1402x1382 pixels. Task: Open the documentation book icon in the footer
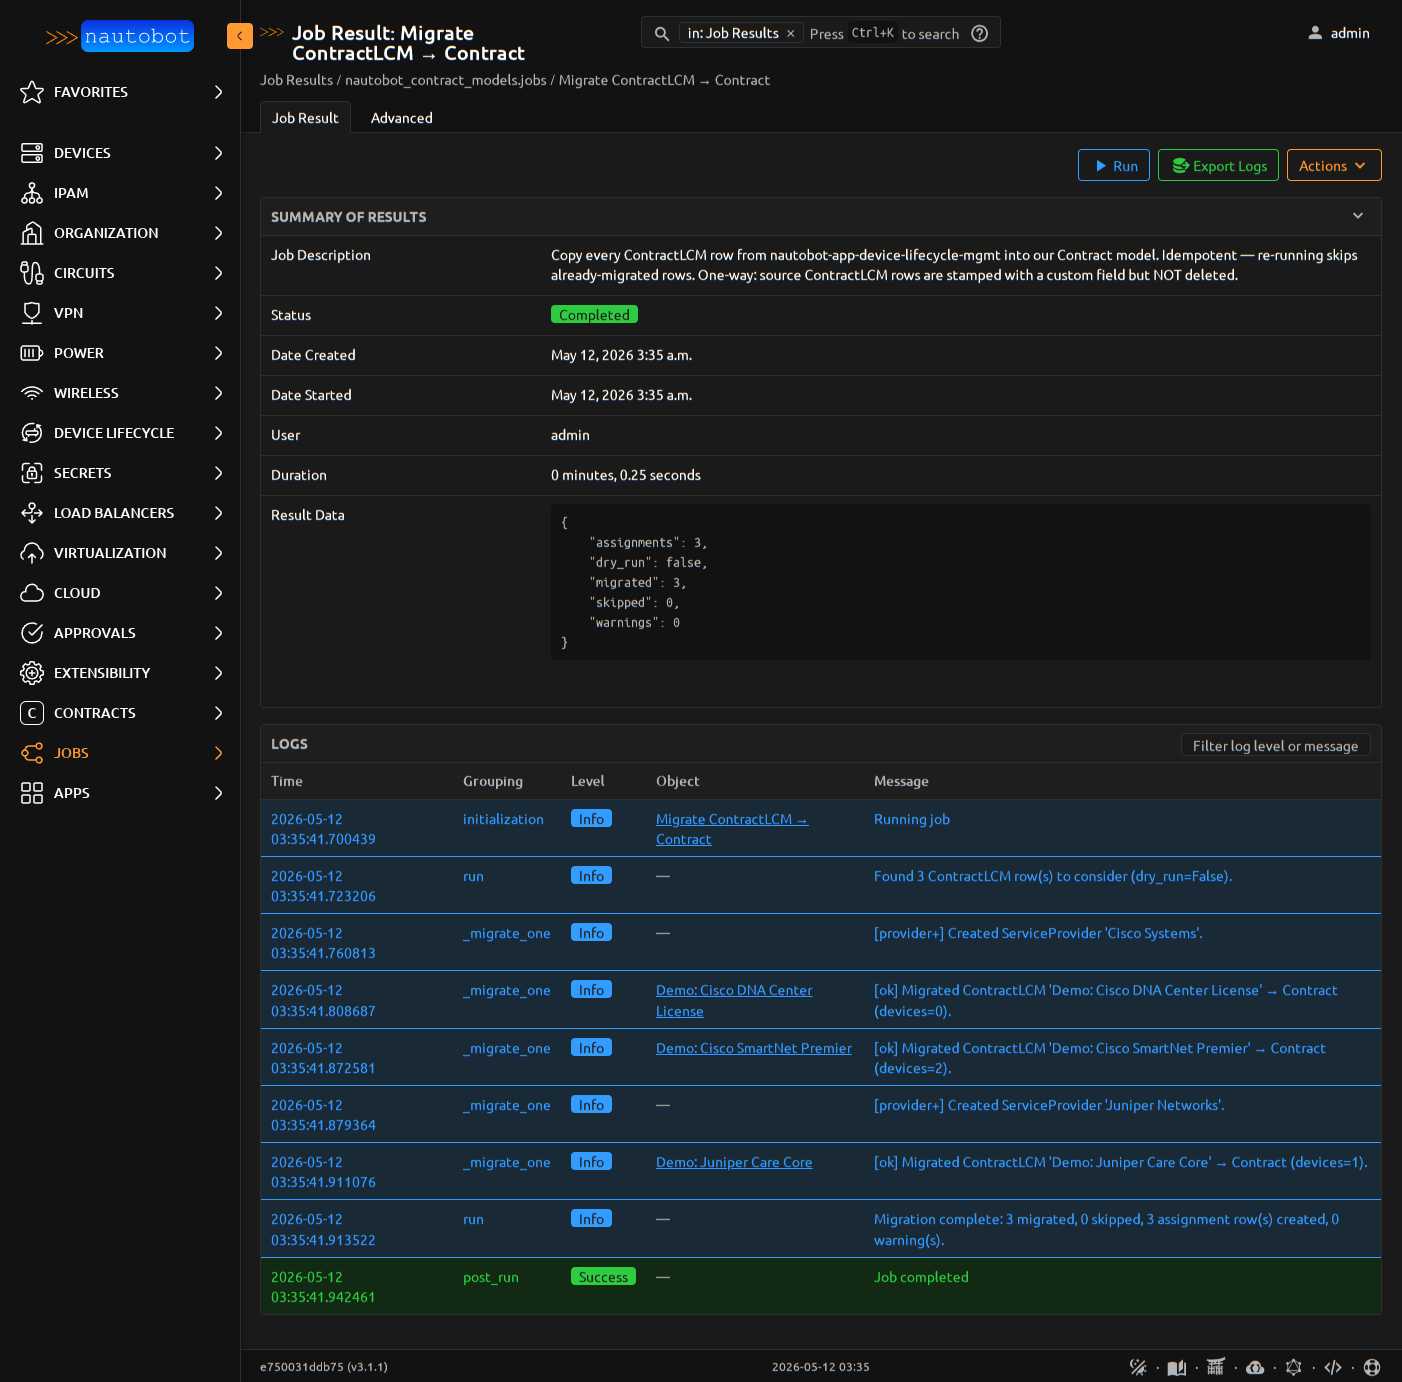pos(1177,1367)
